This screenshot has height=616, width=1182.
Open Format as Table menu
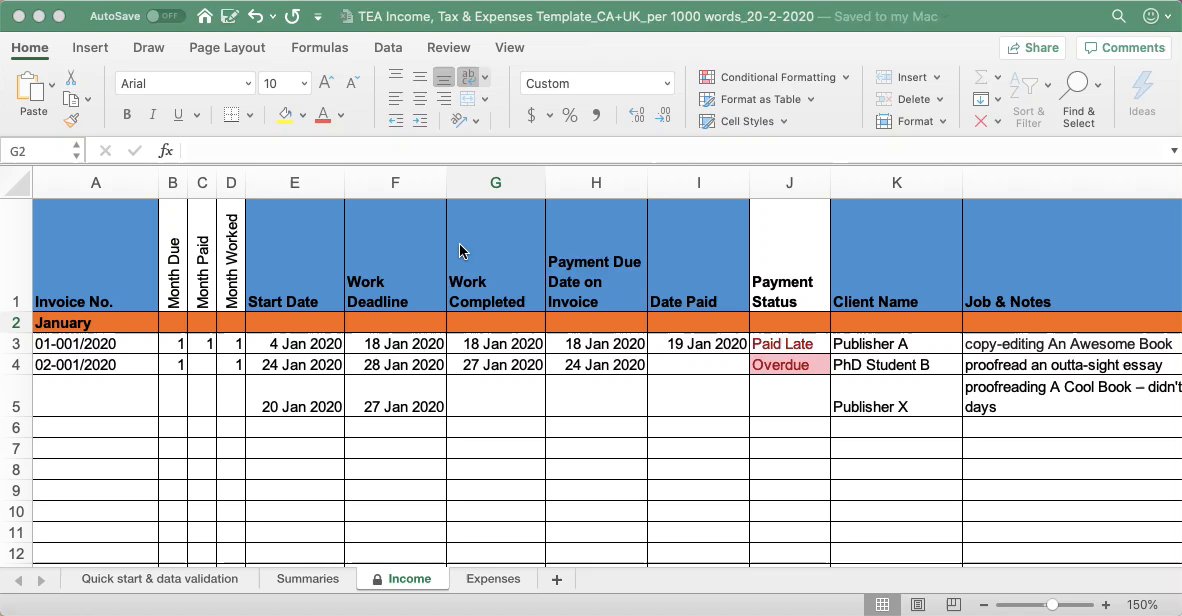(x=757, y=99)
